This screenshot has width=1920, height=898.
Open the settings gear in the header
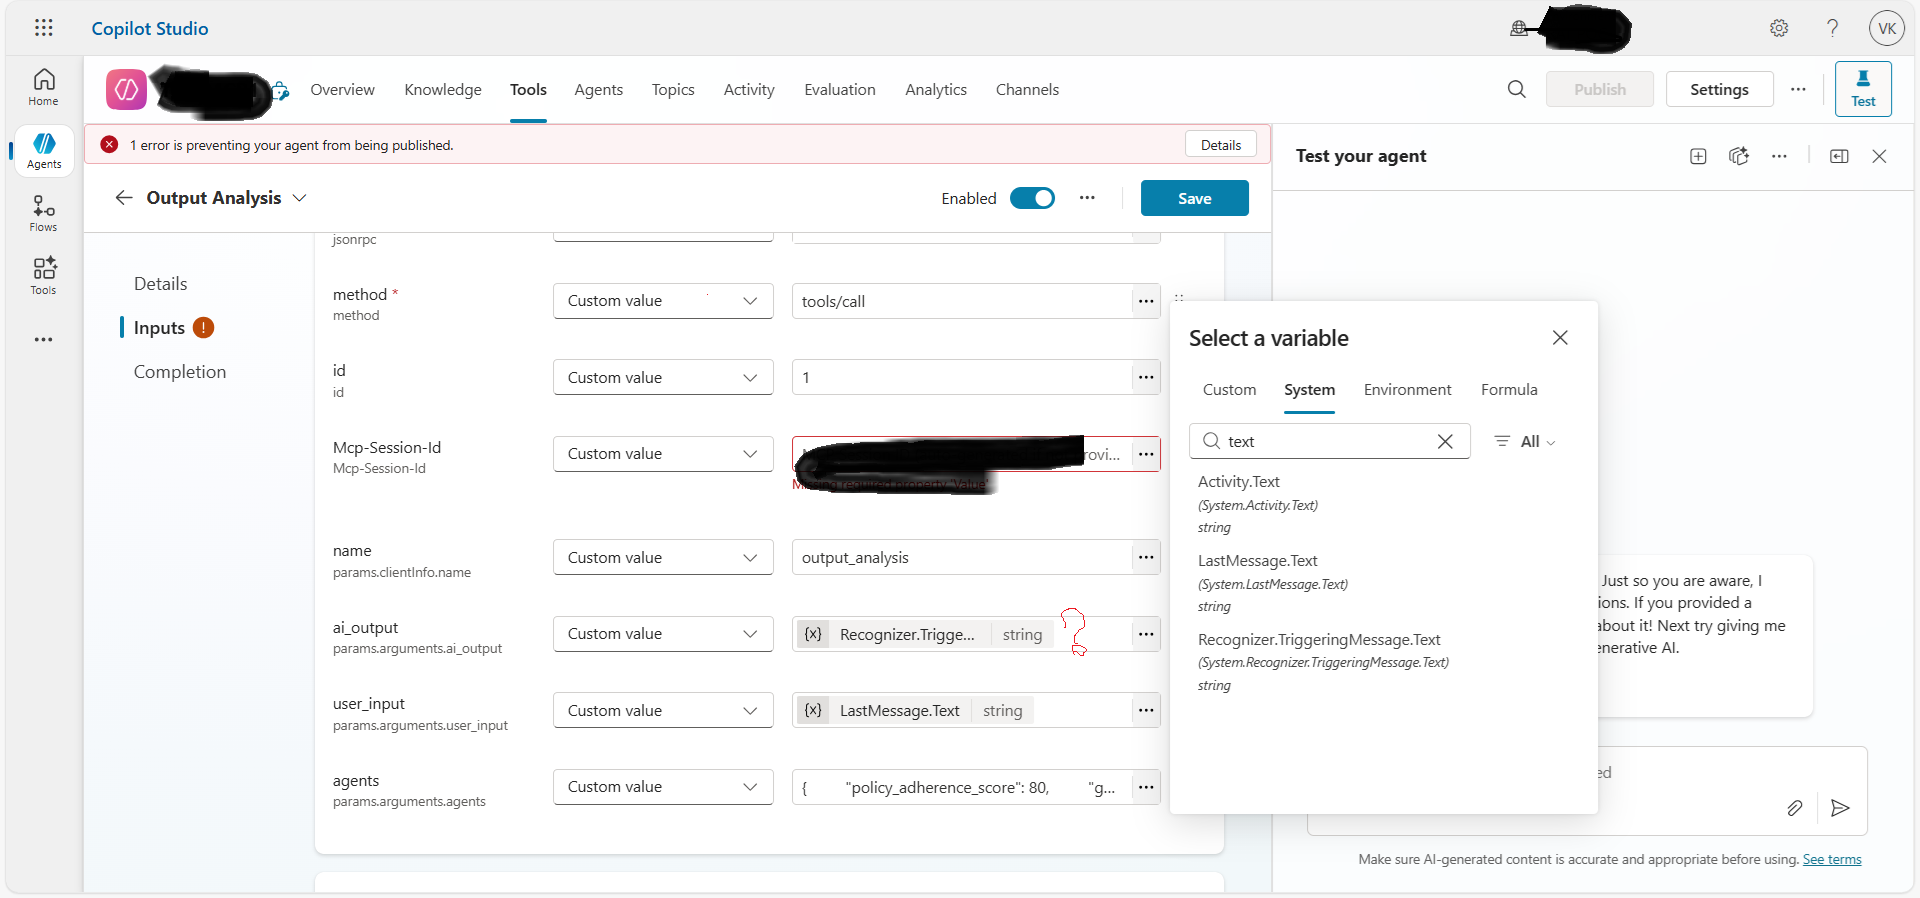[x=1779, y=28]
